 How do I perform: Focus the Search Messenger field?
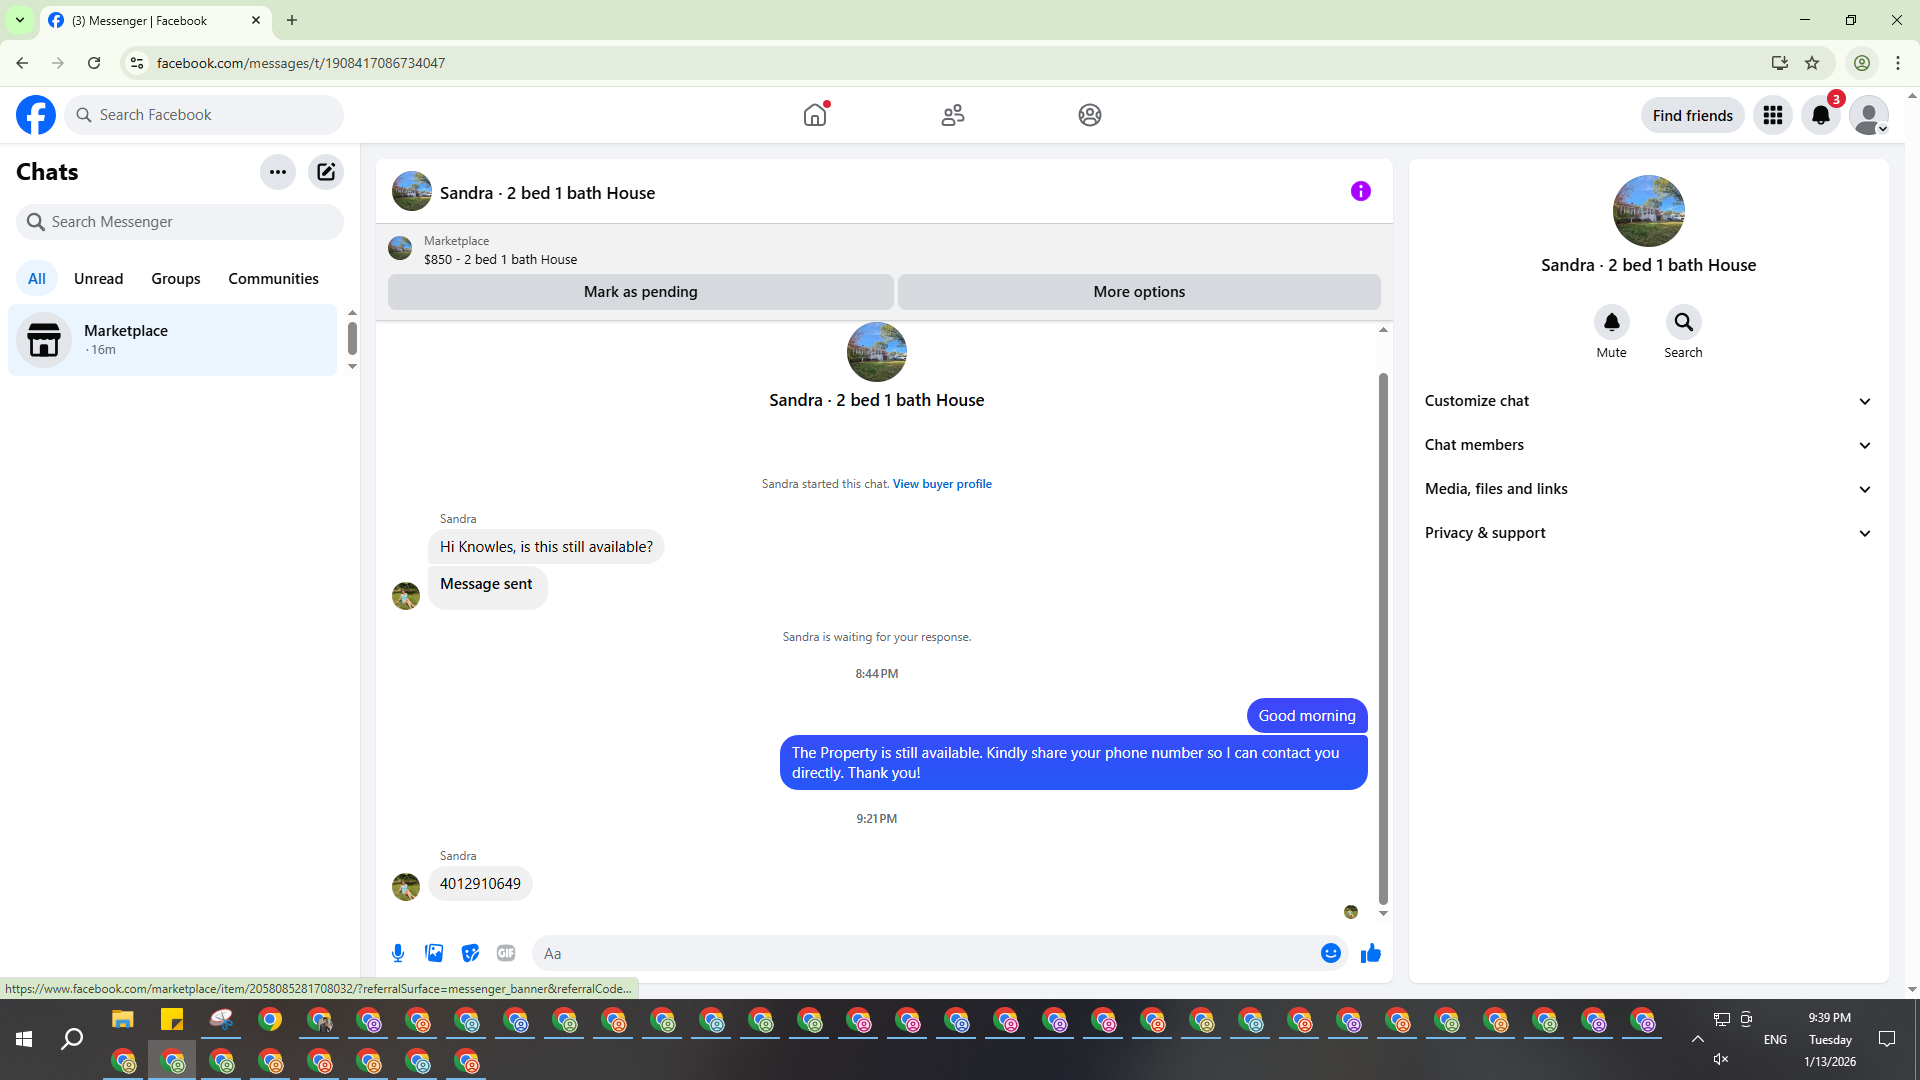click(x=180, y=222)
